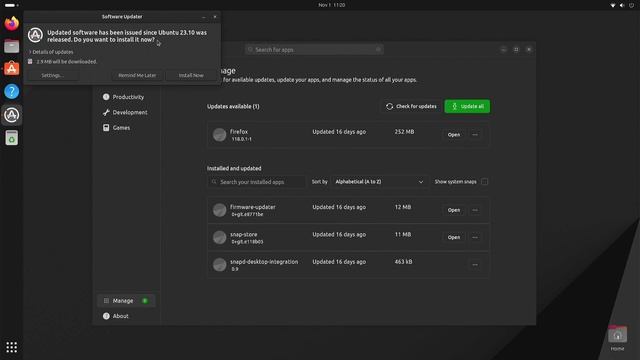Click the 252 MB size value

[x=404, y=131]
